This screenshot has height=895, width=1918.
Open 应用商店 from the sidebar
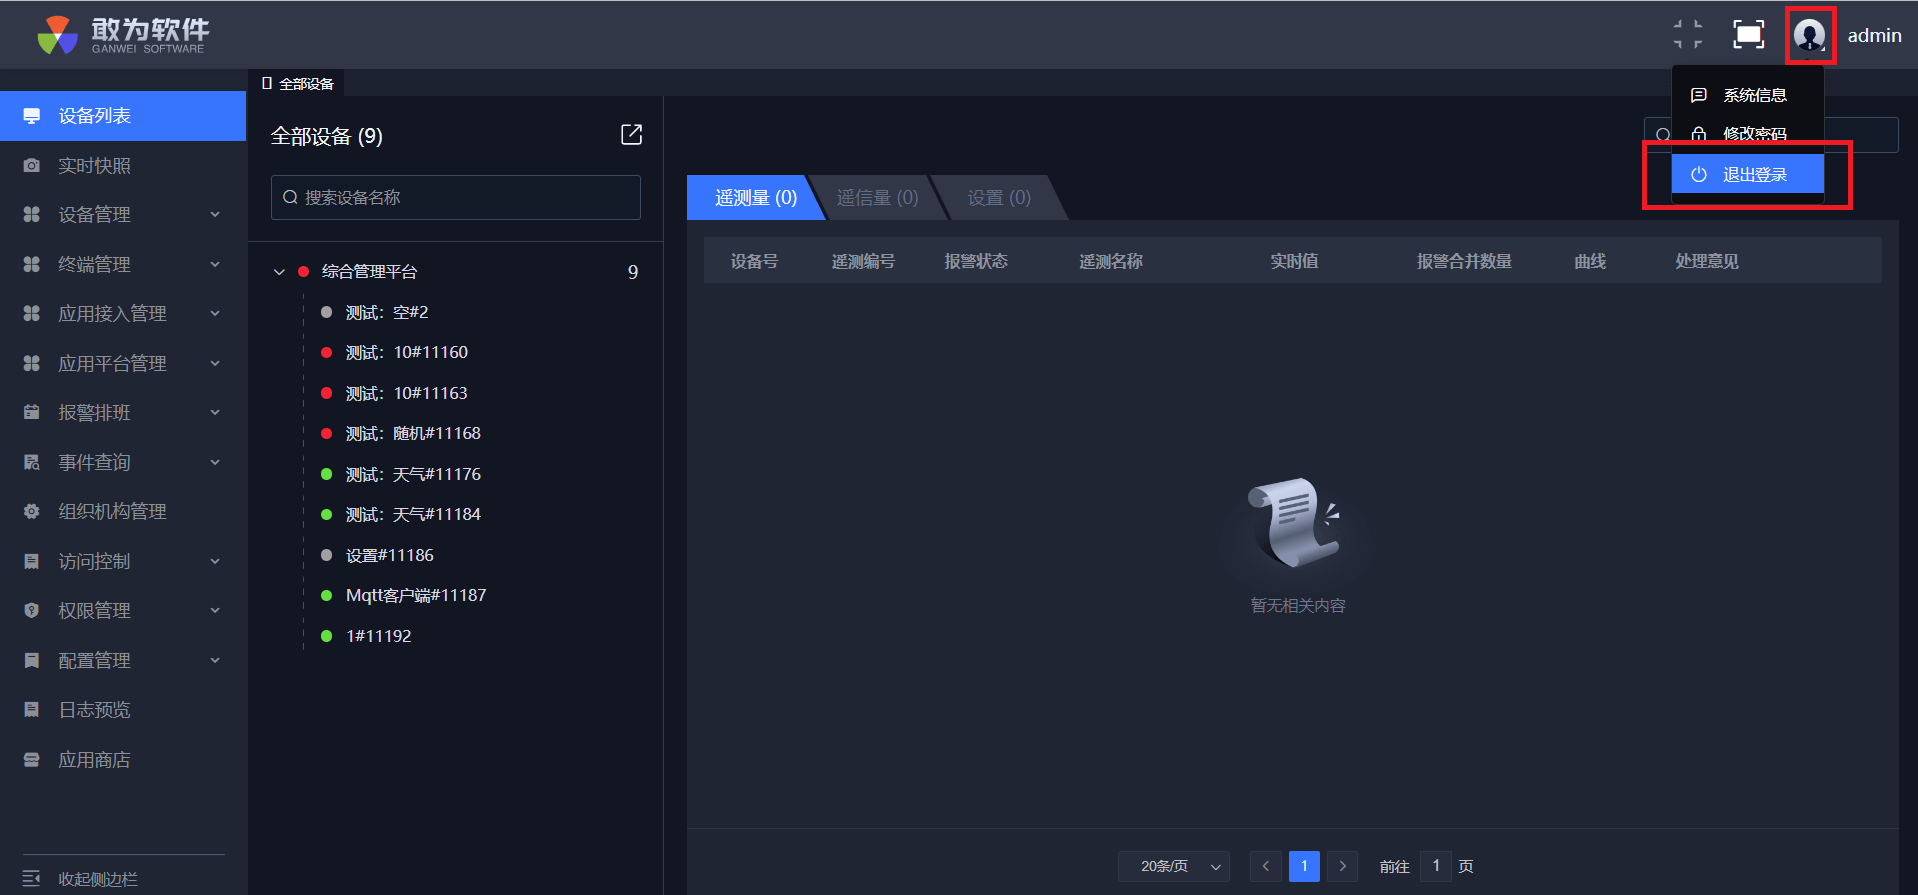coord(94,760)
